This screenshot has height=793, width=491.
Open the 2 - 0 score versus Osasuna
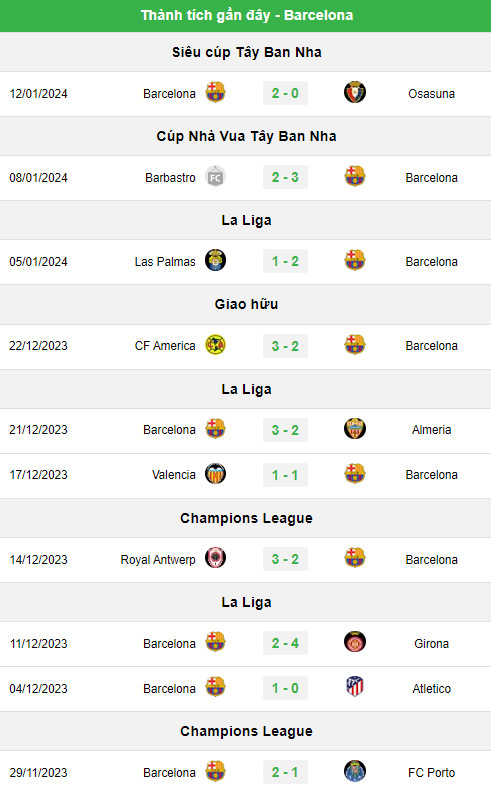click(x=285, y=94)
